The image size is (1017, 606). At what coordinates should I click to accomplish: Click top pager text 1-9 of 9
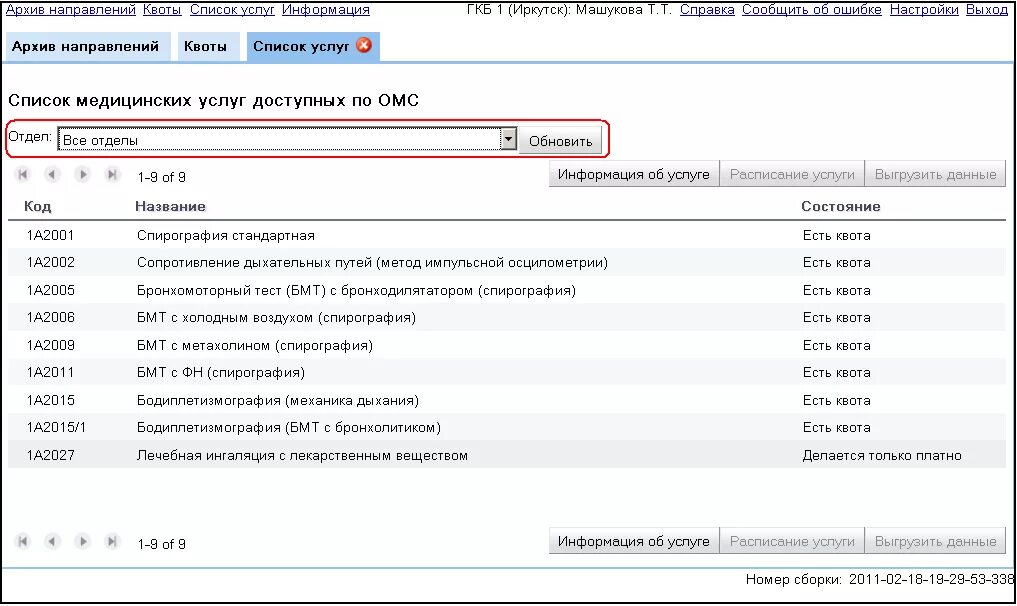162,176
